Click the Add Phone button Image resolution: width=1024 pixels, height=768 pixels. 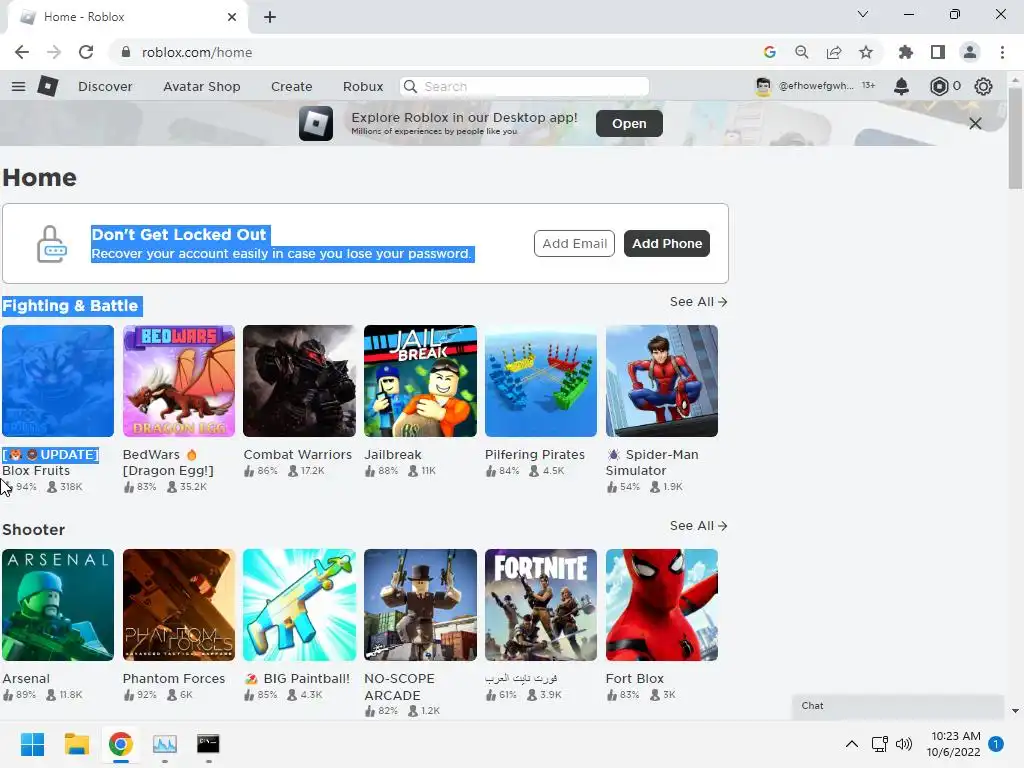(667, 244)
